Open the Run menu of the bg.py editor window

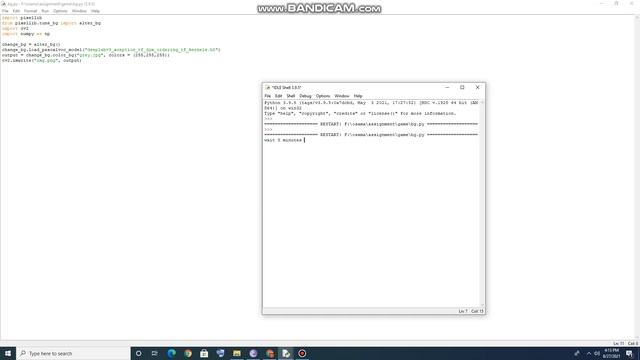point(45,11)
